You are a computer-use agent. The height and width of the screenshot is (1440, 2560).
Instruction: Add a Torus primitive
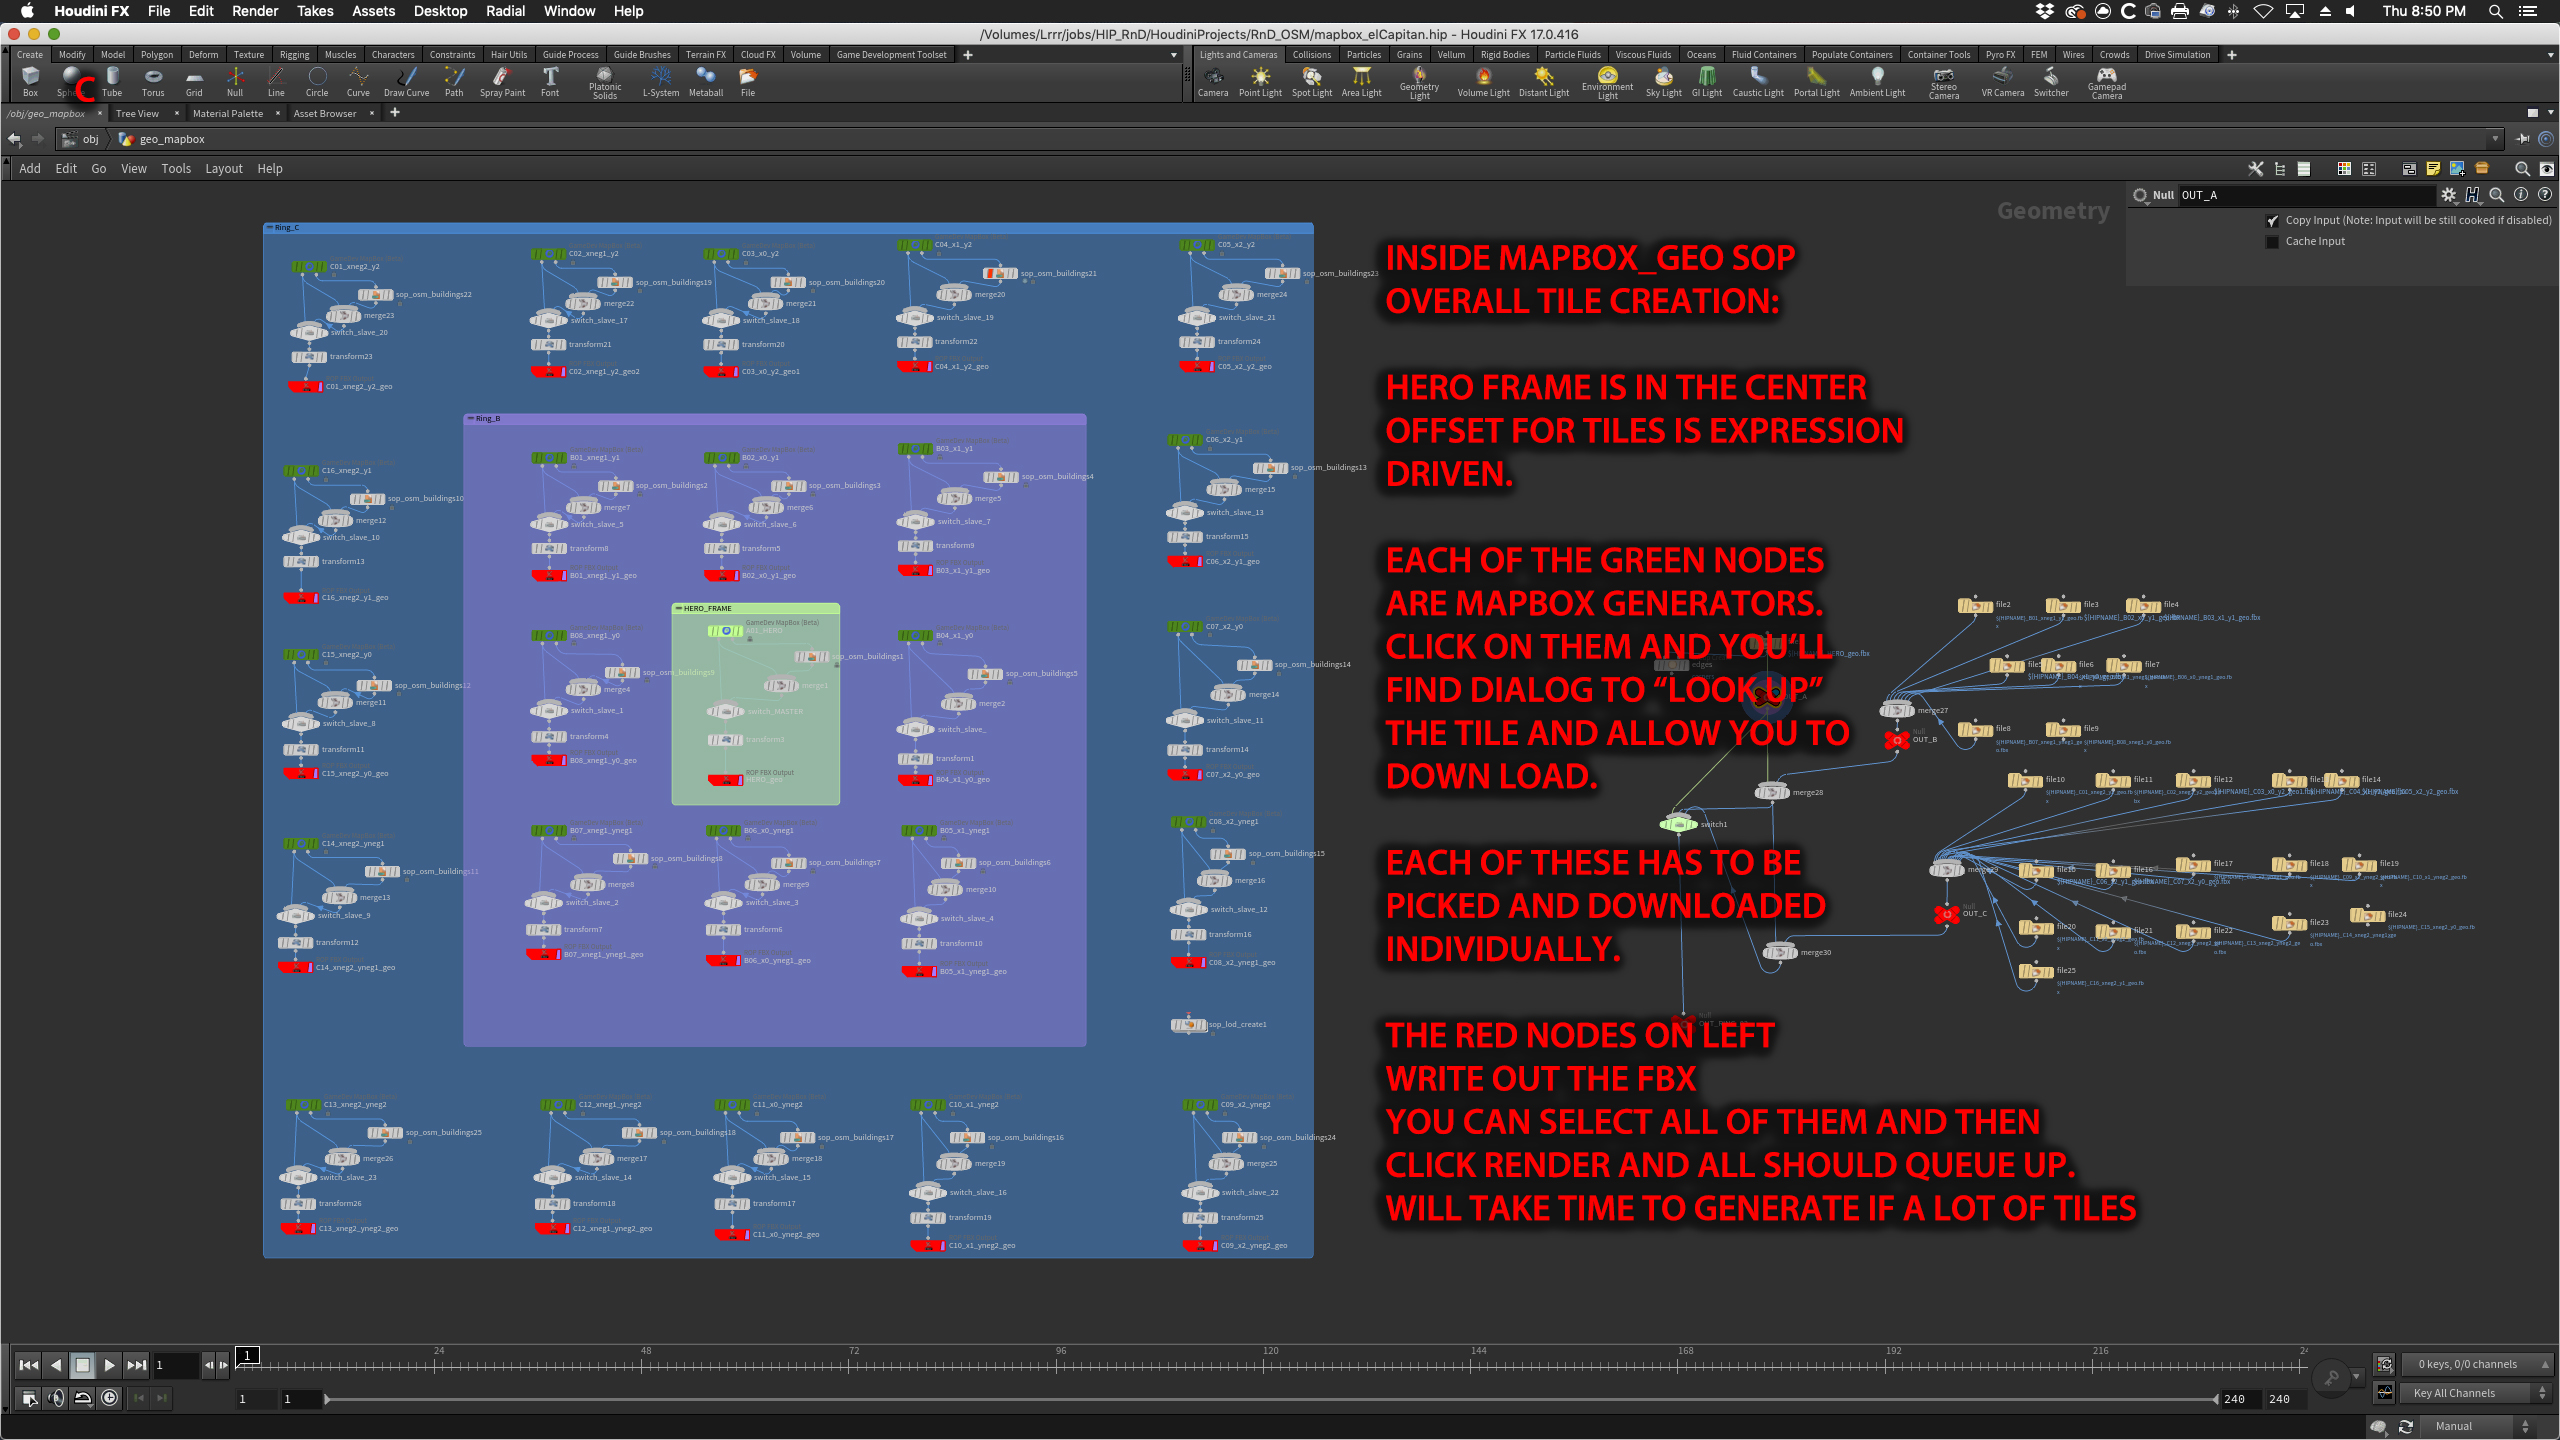(153, 81)
